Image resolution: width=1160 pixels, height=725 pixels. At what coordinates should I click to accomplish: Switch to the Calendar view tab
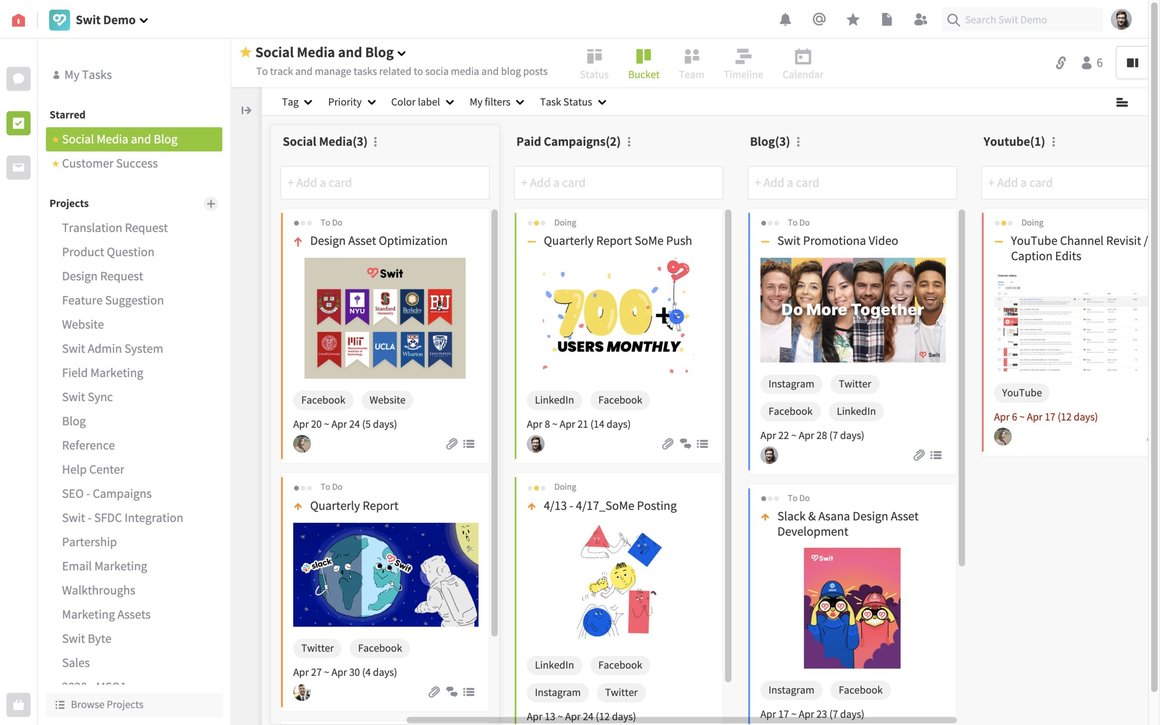click(x=802, y=63)
